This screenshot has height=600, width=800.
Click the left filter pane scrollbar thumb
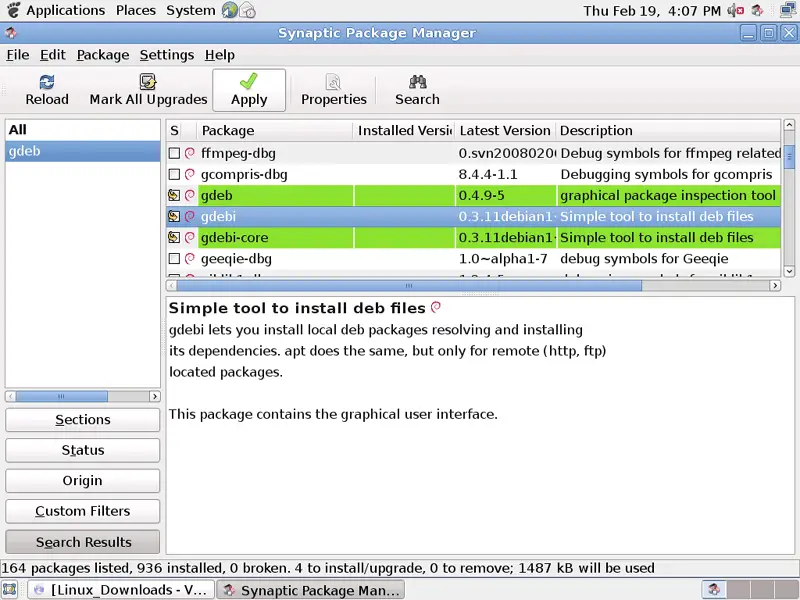click(x=61, y=396)
